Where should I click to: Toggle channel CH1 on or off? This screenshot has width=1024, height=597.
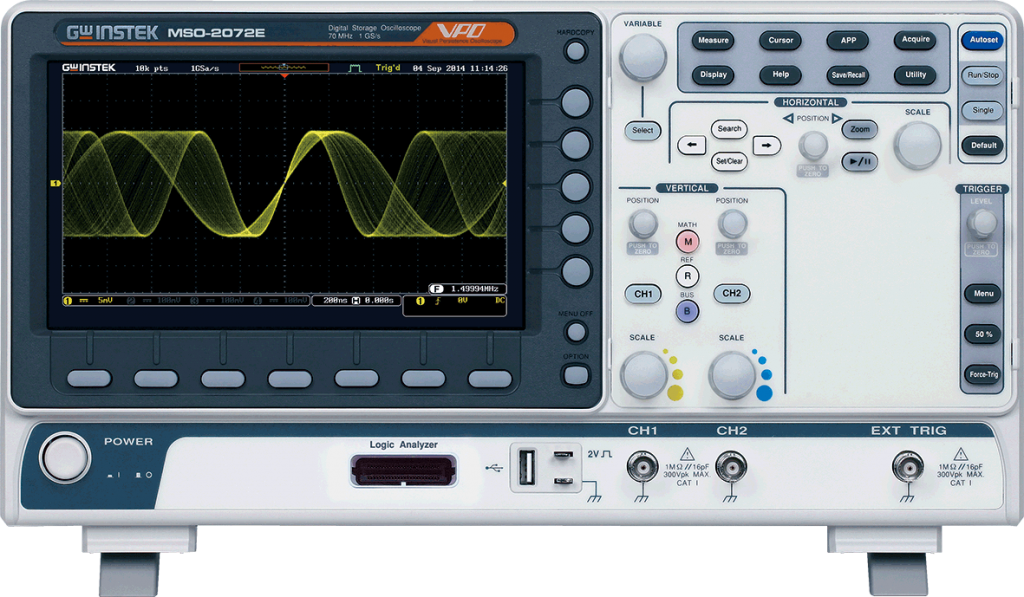(643, 294)
